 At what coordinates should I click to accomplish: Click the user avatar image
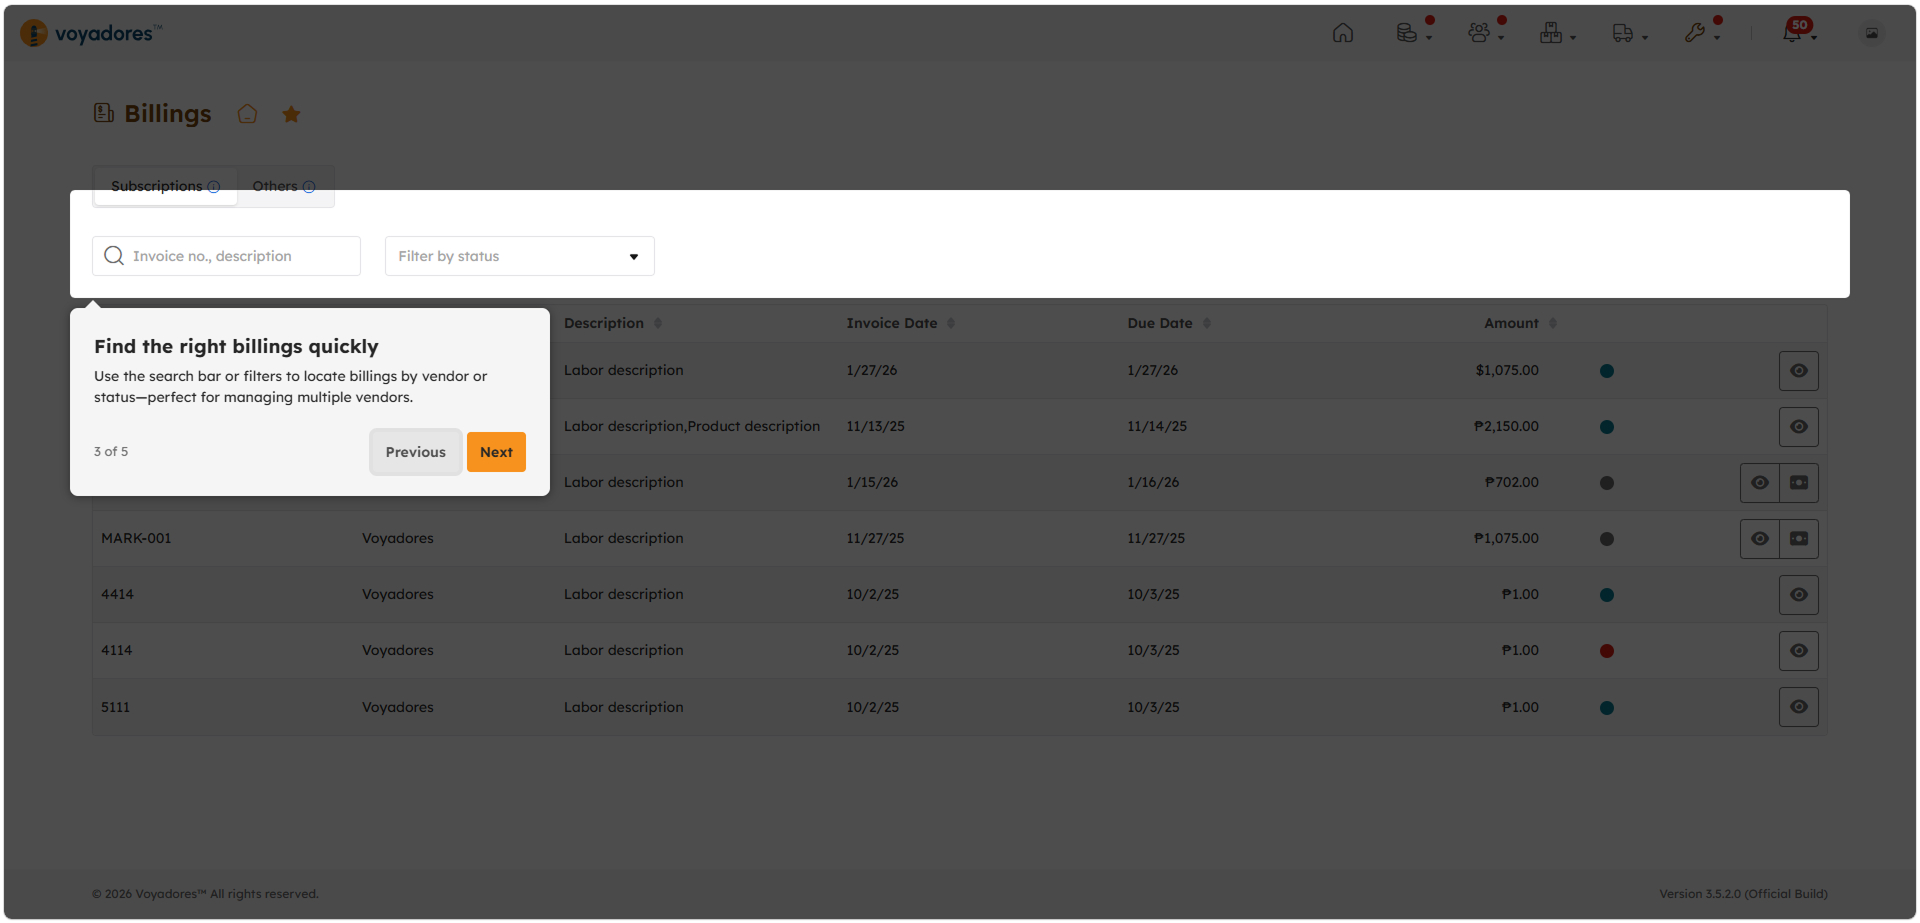point(1872,33)
